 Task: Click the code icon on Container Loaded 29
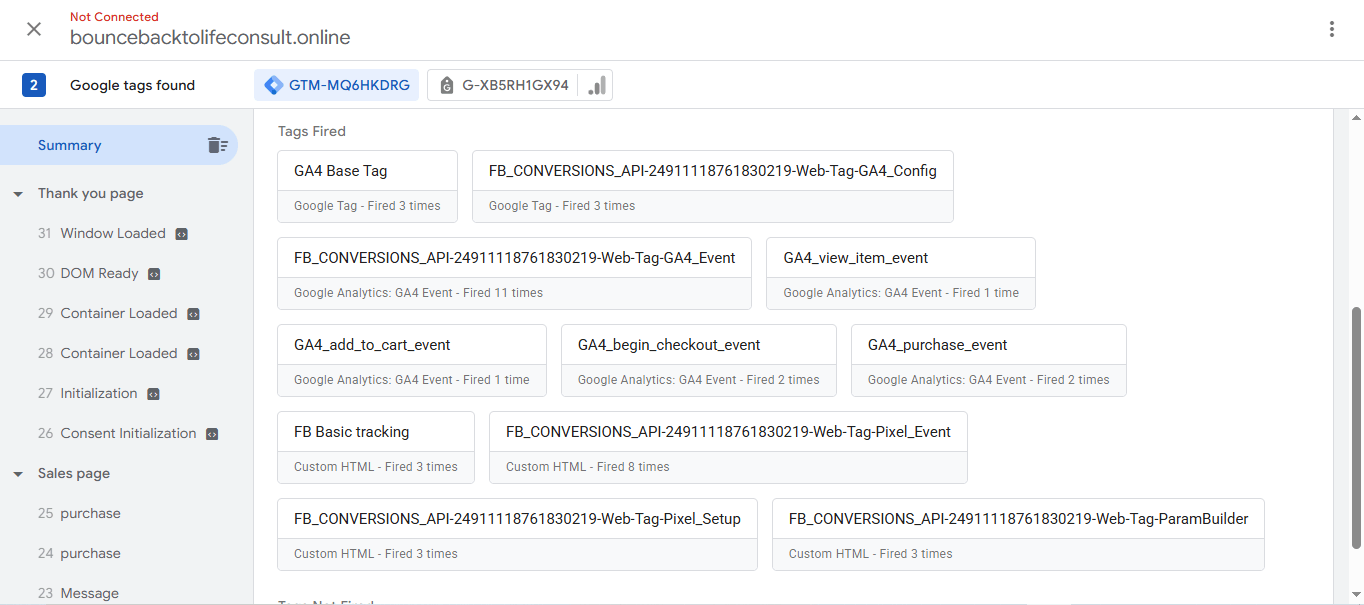[x=194, y=314]
